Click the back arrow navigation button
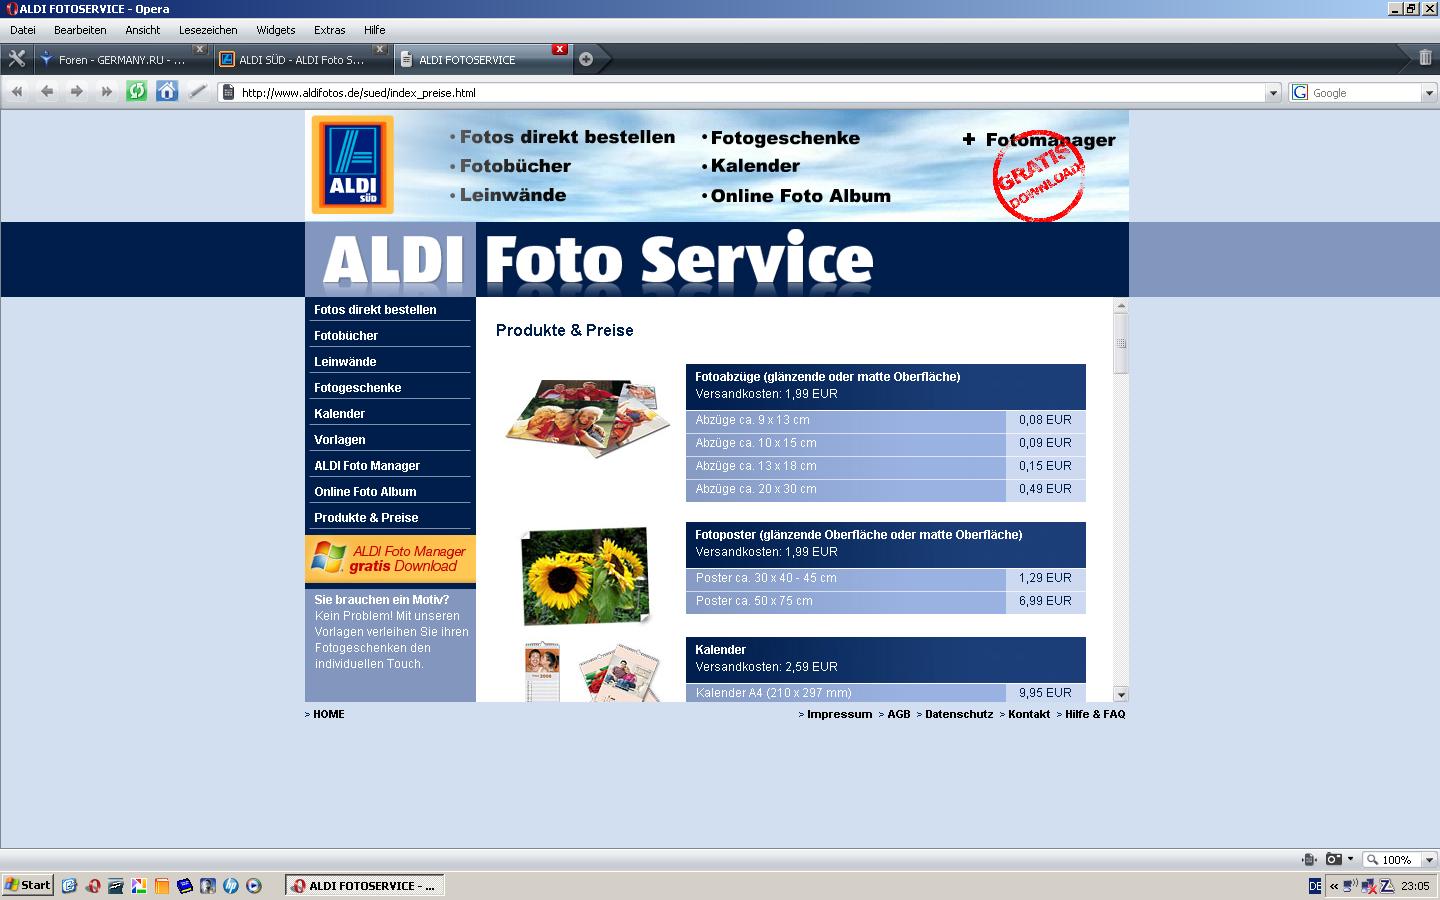 click(47, 92)
